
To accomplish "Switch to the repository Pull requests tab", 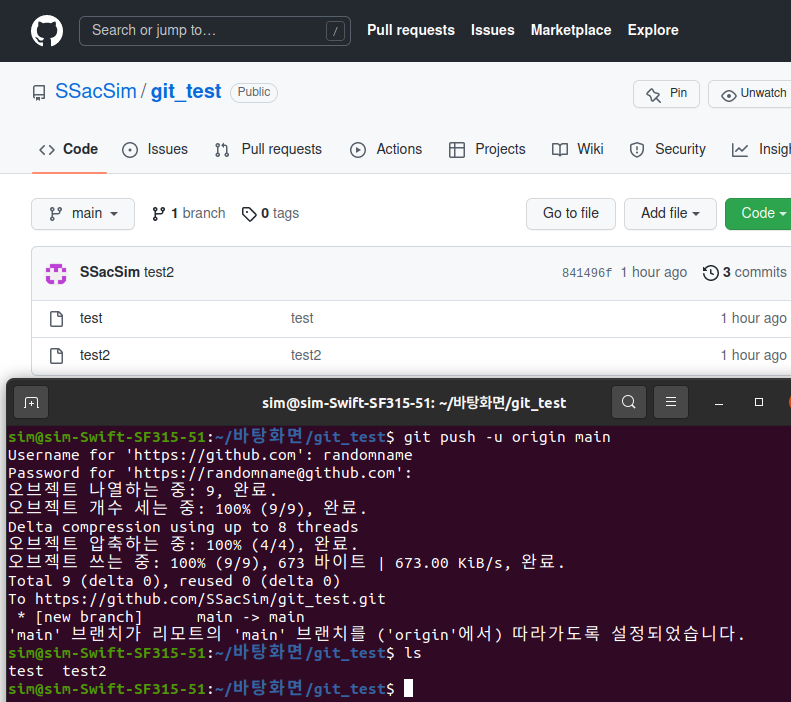I will [268, 149].
